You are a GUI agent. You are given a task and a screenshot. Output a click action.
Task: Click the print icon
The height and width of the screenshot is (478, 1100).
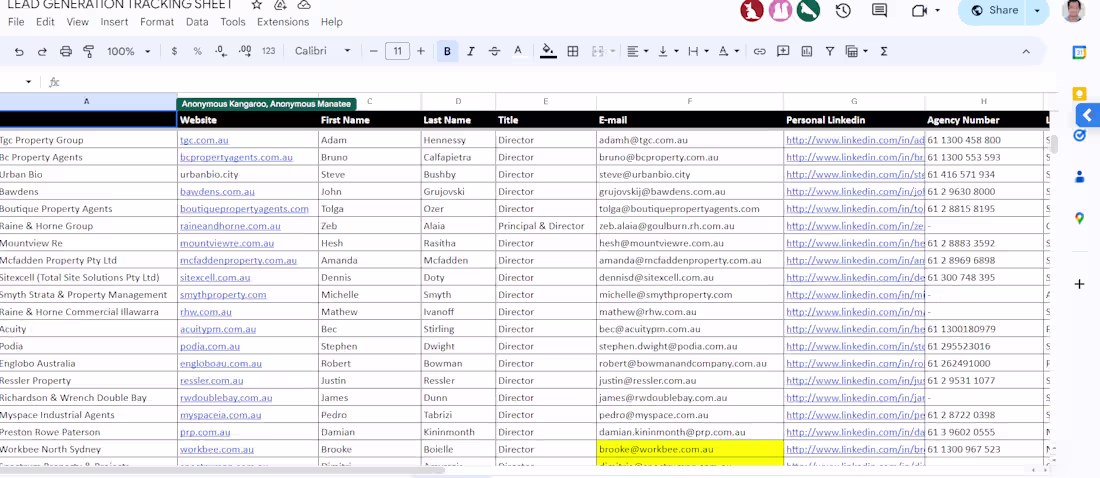point(66,51)
